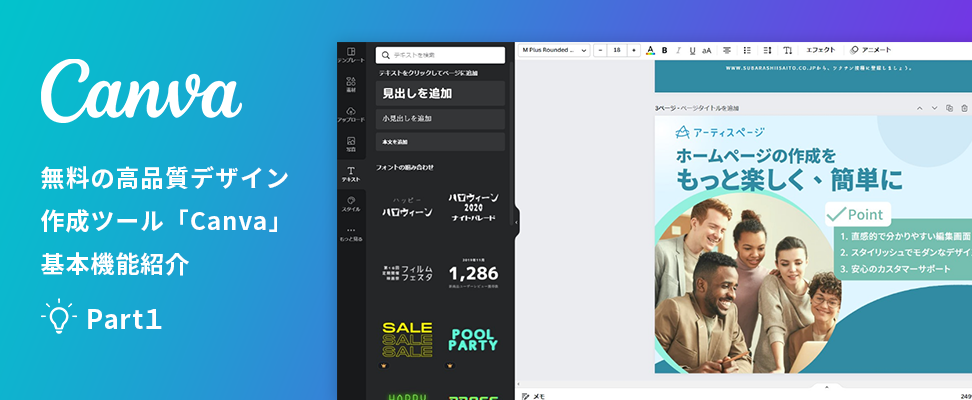The image size is (972, 400).
Task: Open the スタイル (Styles) sidebar tab
Action: click(351, 204)
